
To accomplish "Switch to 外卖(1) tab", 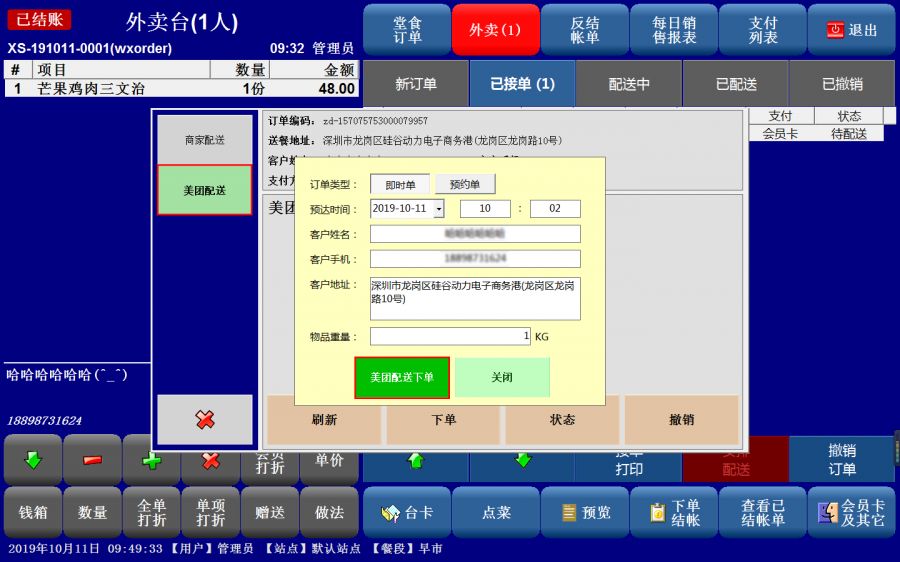I will (496, 30).
